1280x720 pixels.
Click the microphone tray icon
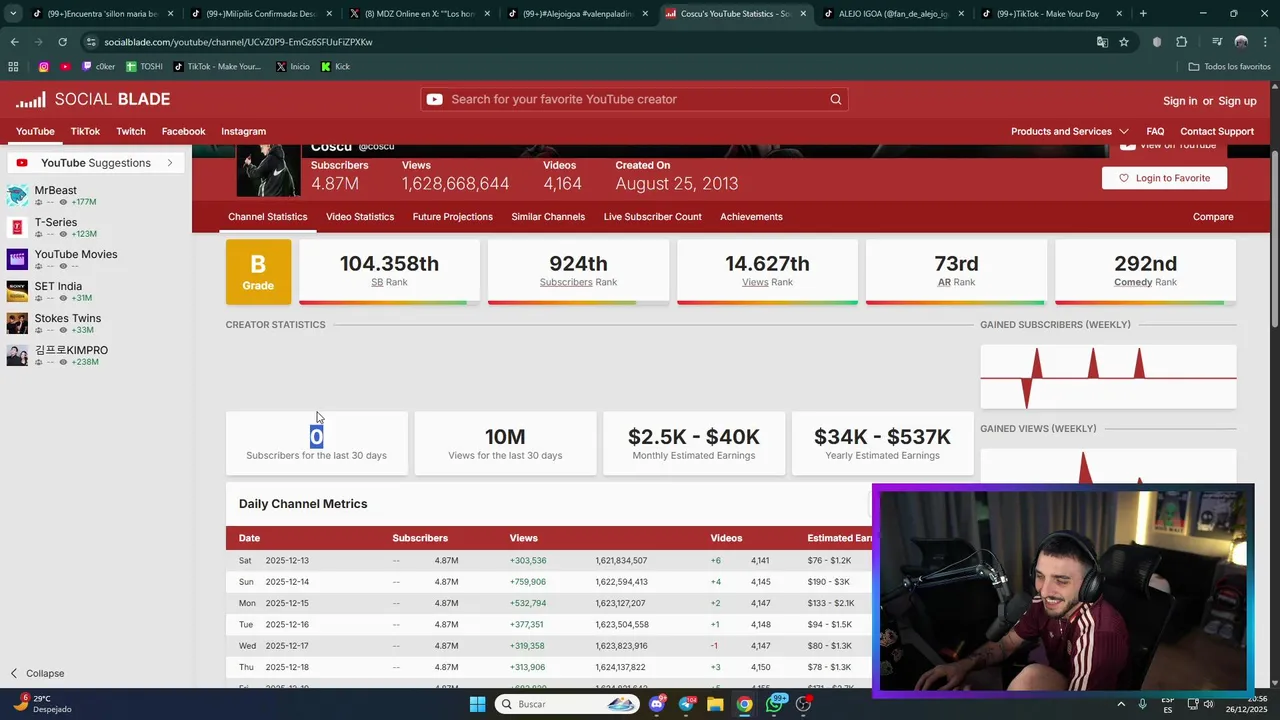click(1142, 704)
